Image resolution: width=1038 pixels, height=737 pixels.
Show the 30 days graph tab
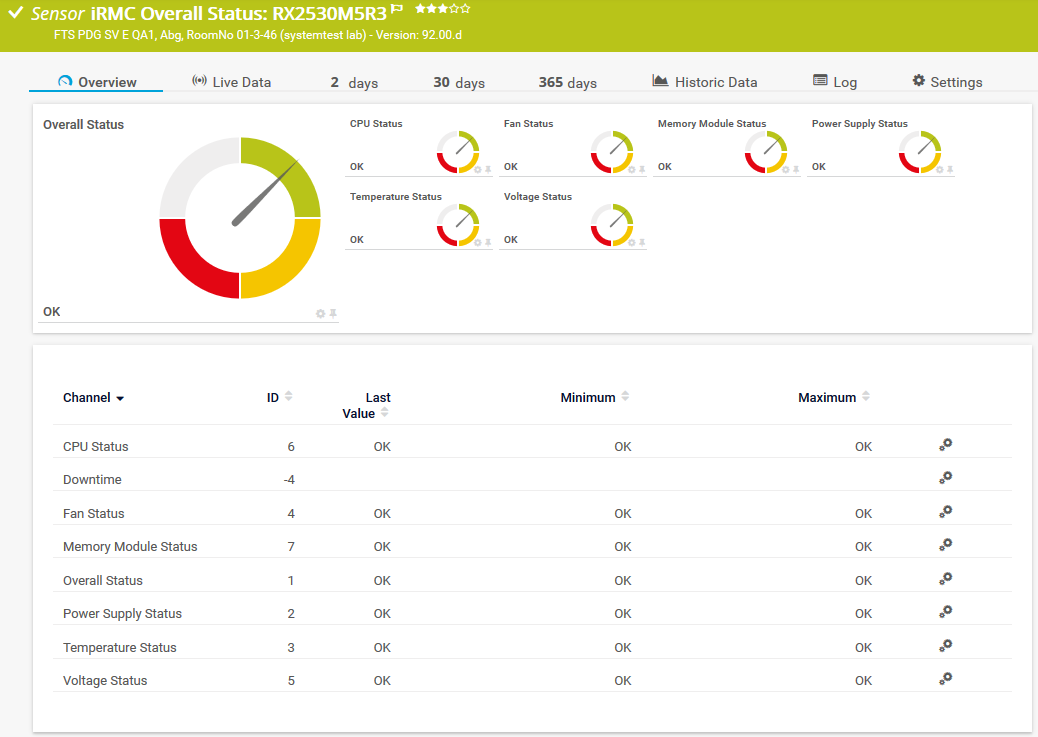pos(458,82)
